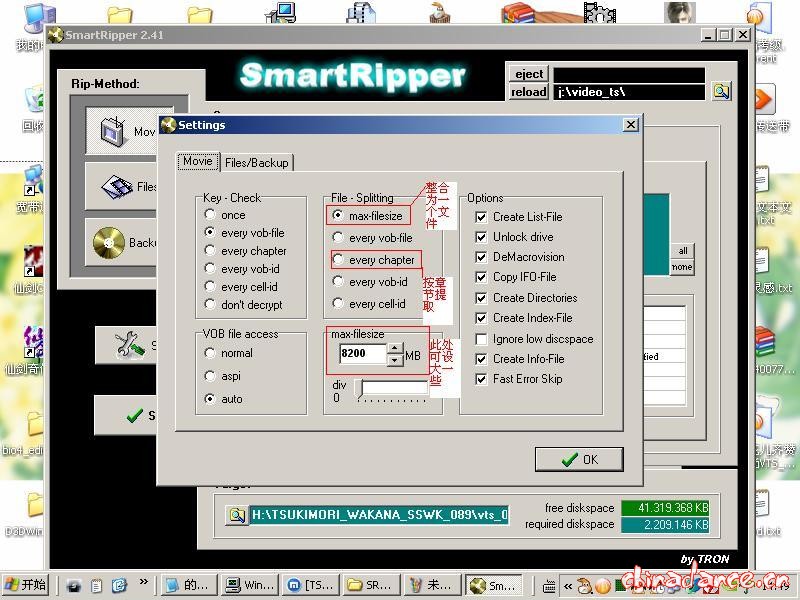Click the Backup disc icon
Viewport: 800px width, 600px height.
107,242
